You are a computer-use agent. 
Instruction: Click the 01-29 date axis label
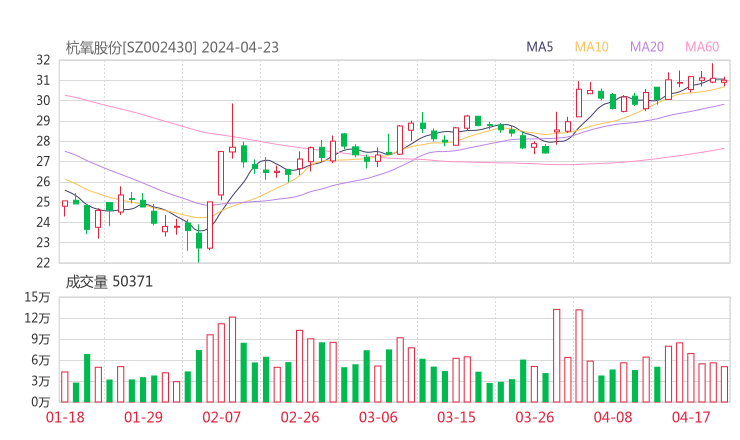tap(143, 417)
